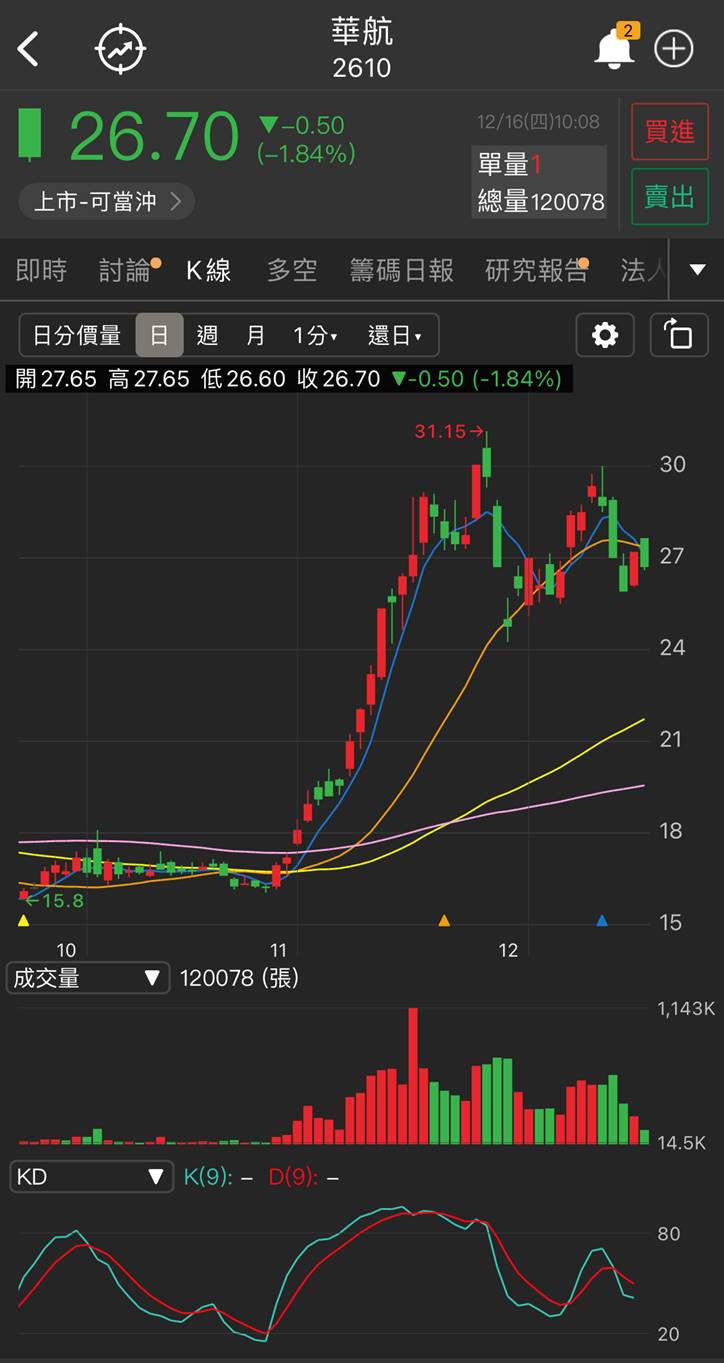This screenshot has height=1363, width=724.
Task: Open 上市-可當沖 info chip
Action: 106,201
